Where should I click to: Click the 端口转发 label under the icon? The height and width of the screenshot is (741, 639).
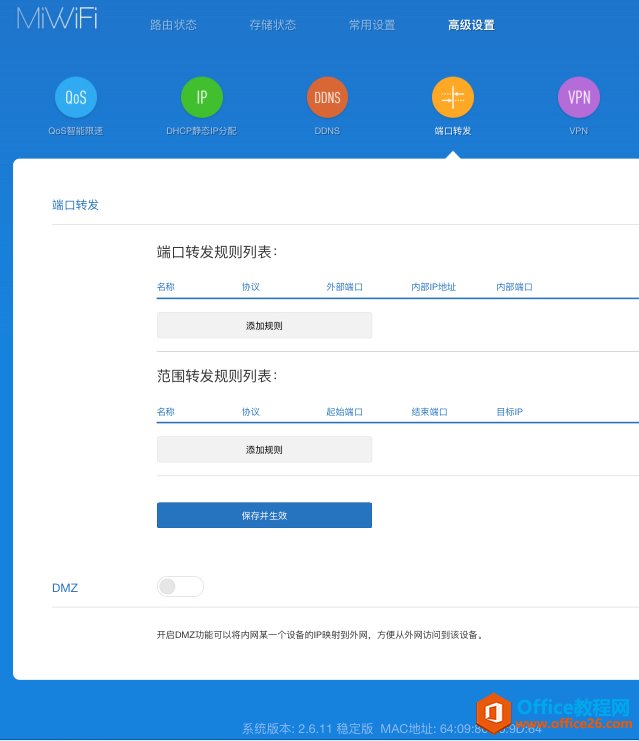452,131
